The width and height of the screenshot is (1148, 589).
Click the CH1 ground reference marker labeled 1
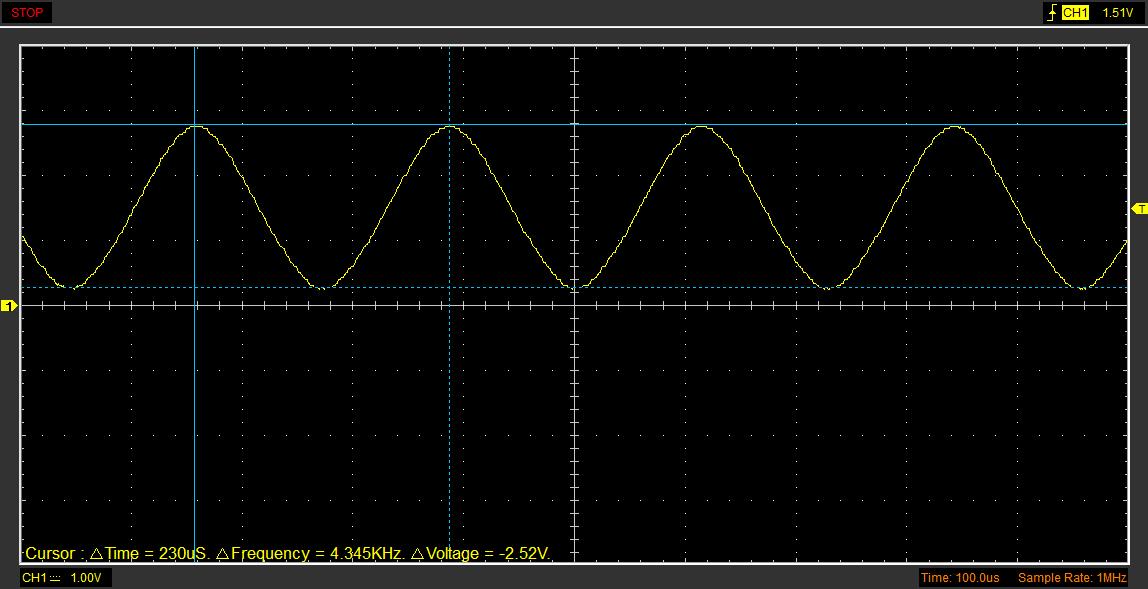tap(8, 305)
